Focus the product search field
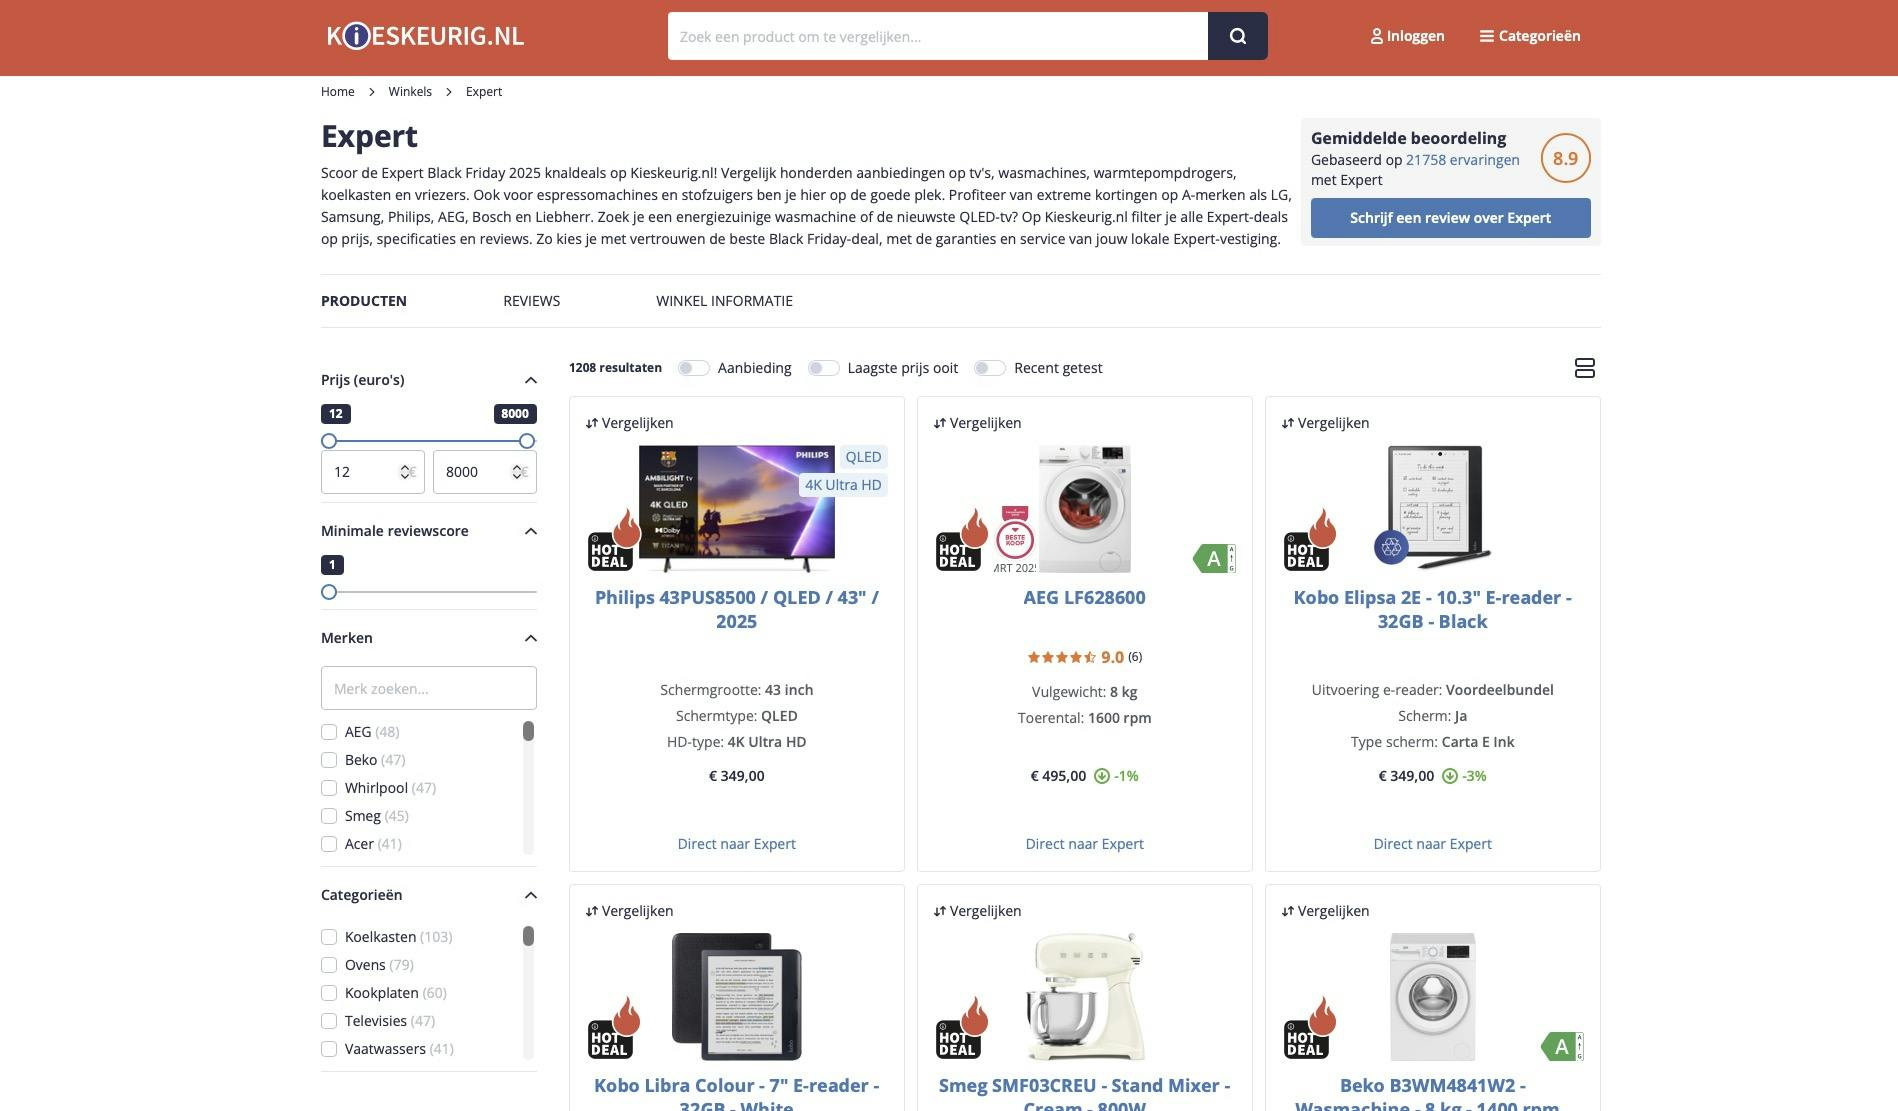 (938, 36)
